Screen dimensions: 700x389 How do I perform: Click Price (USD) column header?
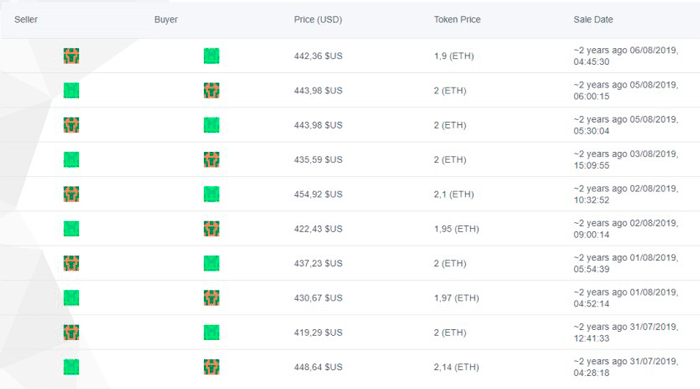(318, 20)
